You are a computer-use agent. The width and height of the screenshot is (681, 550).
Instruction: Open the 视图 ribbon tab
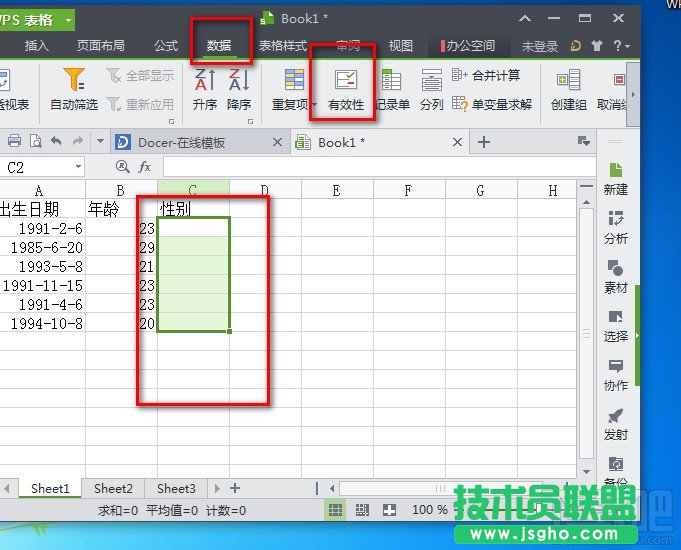[400, 46]
